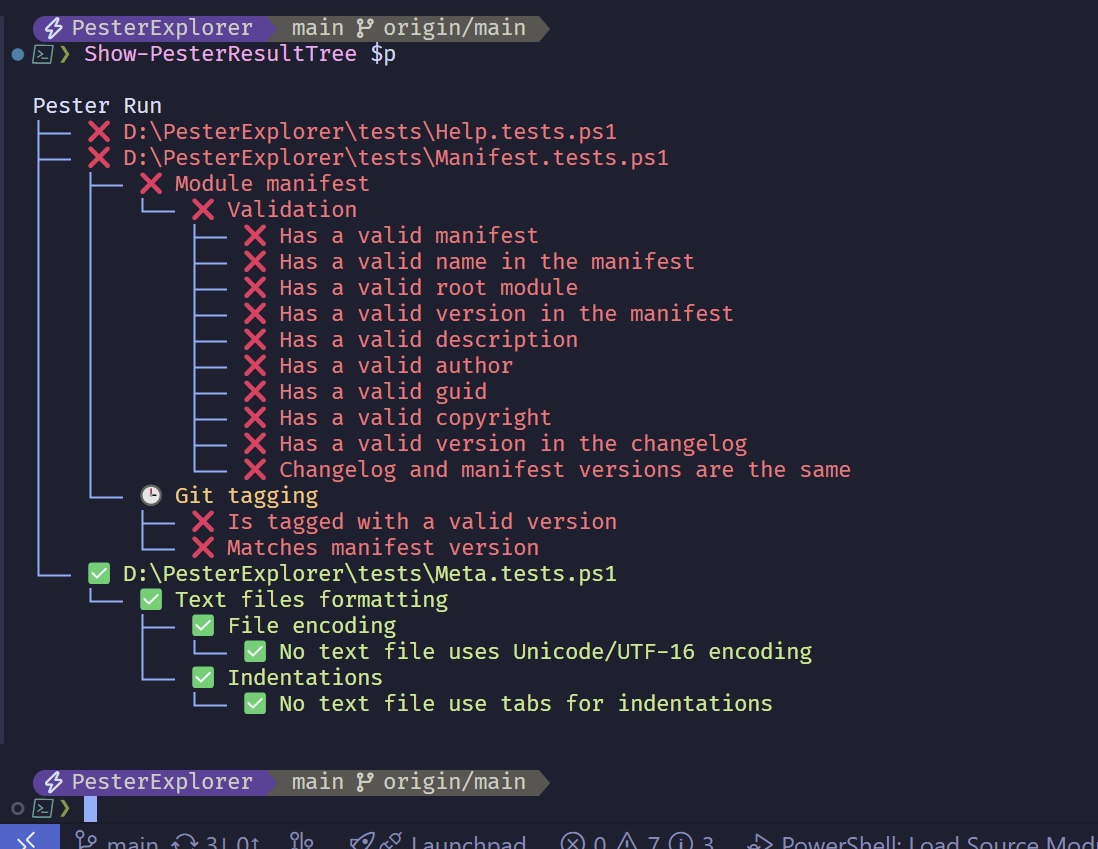Click the green check beside Meta.tests.ps1
The image size is (1098, 849).
click(99, 574)
